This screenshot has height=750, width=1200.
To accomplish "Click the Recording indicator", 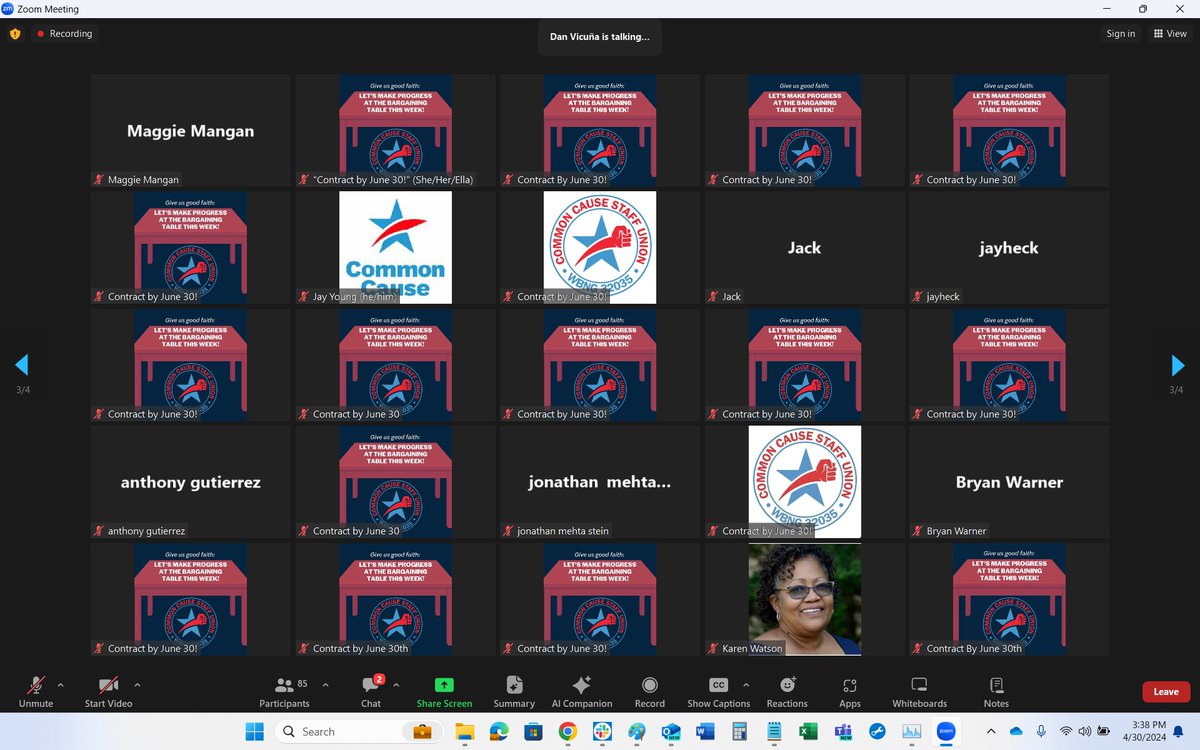I will pyautogui.click(x=64, y=33).
